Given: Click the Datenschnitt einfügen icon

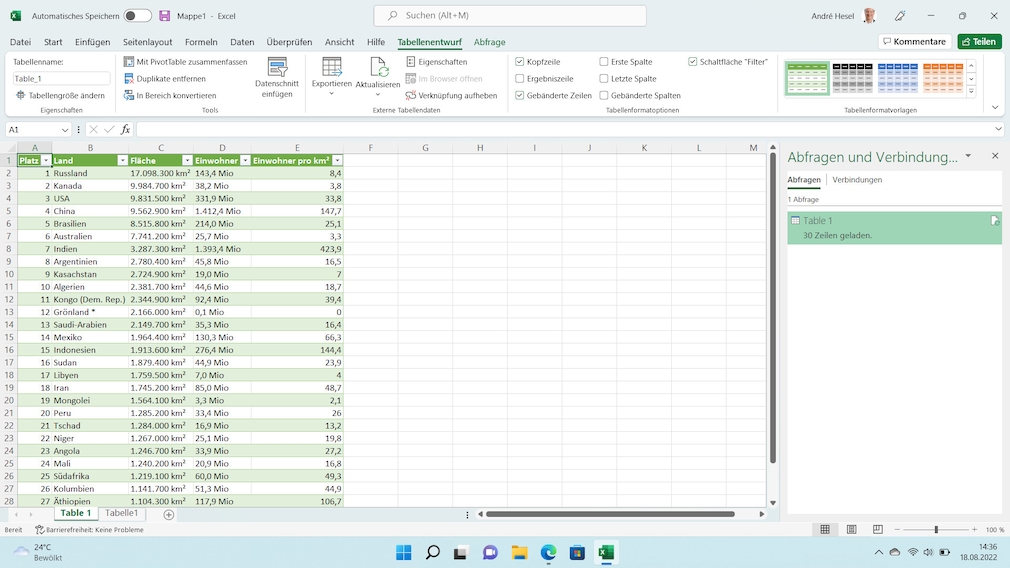Looking at the screenshot, I should click(277, 68).
